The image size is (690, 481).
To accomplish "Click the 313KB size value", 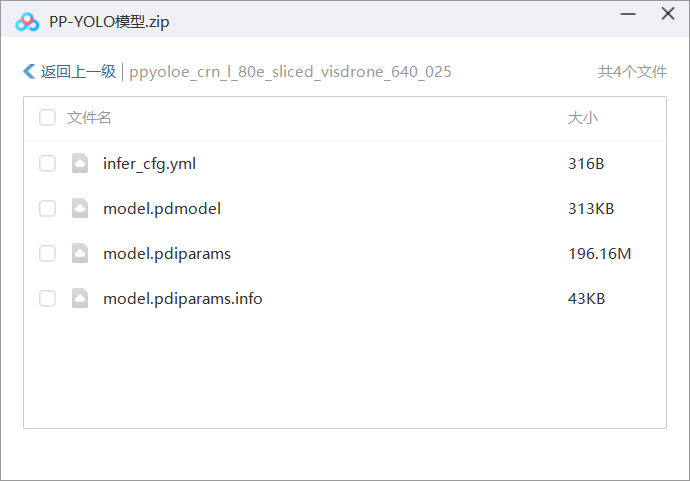I will (x=591, y=209).
